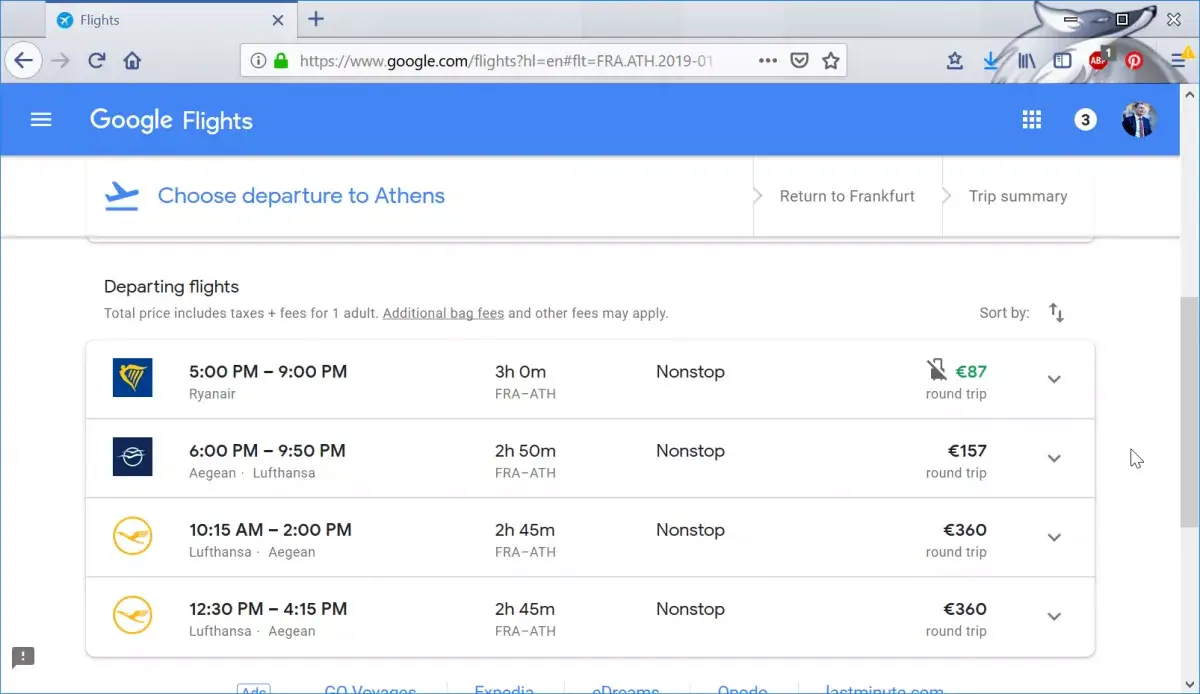This screenshot has height=694, width=1200.
Task: Close the Flights tab
Action: pos(277,20)
